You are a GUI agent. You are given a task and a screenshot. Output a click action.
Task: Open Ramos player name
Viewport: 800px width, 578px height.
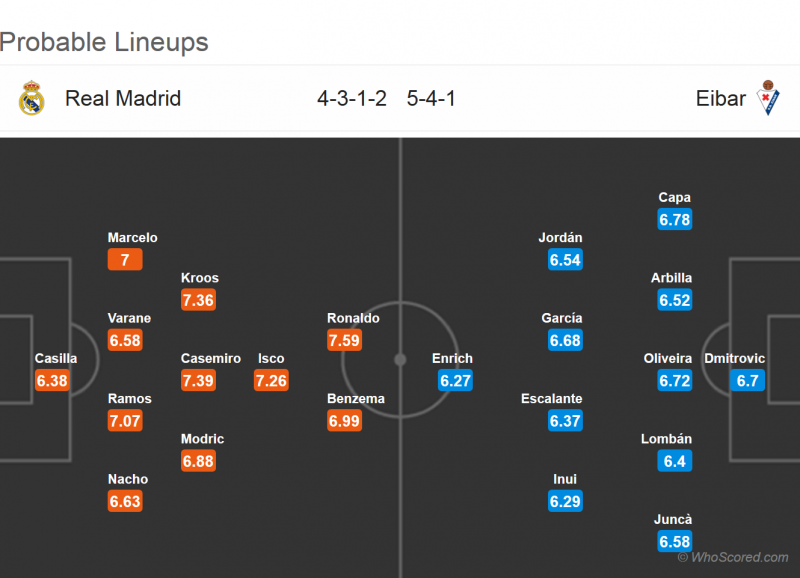pos(130,398)
